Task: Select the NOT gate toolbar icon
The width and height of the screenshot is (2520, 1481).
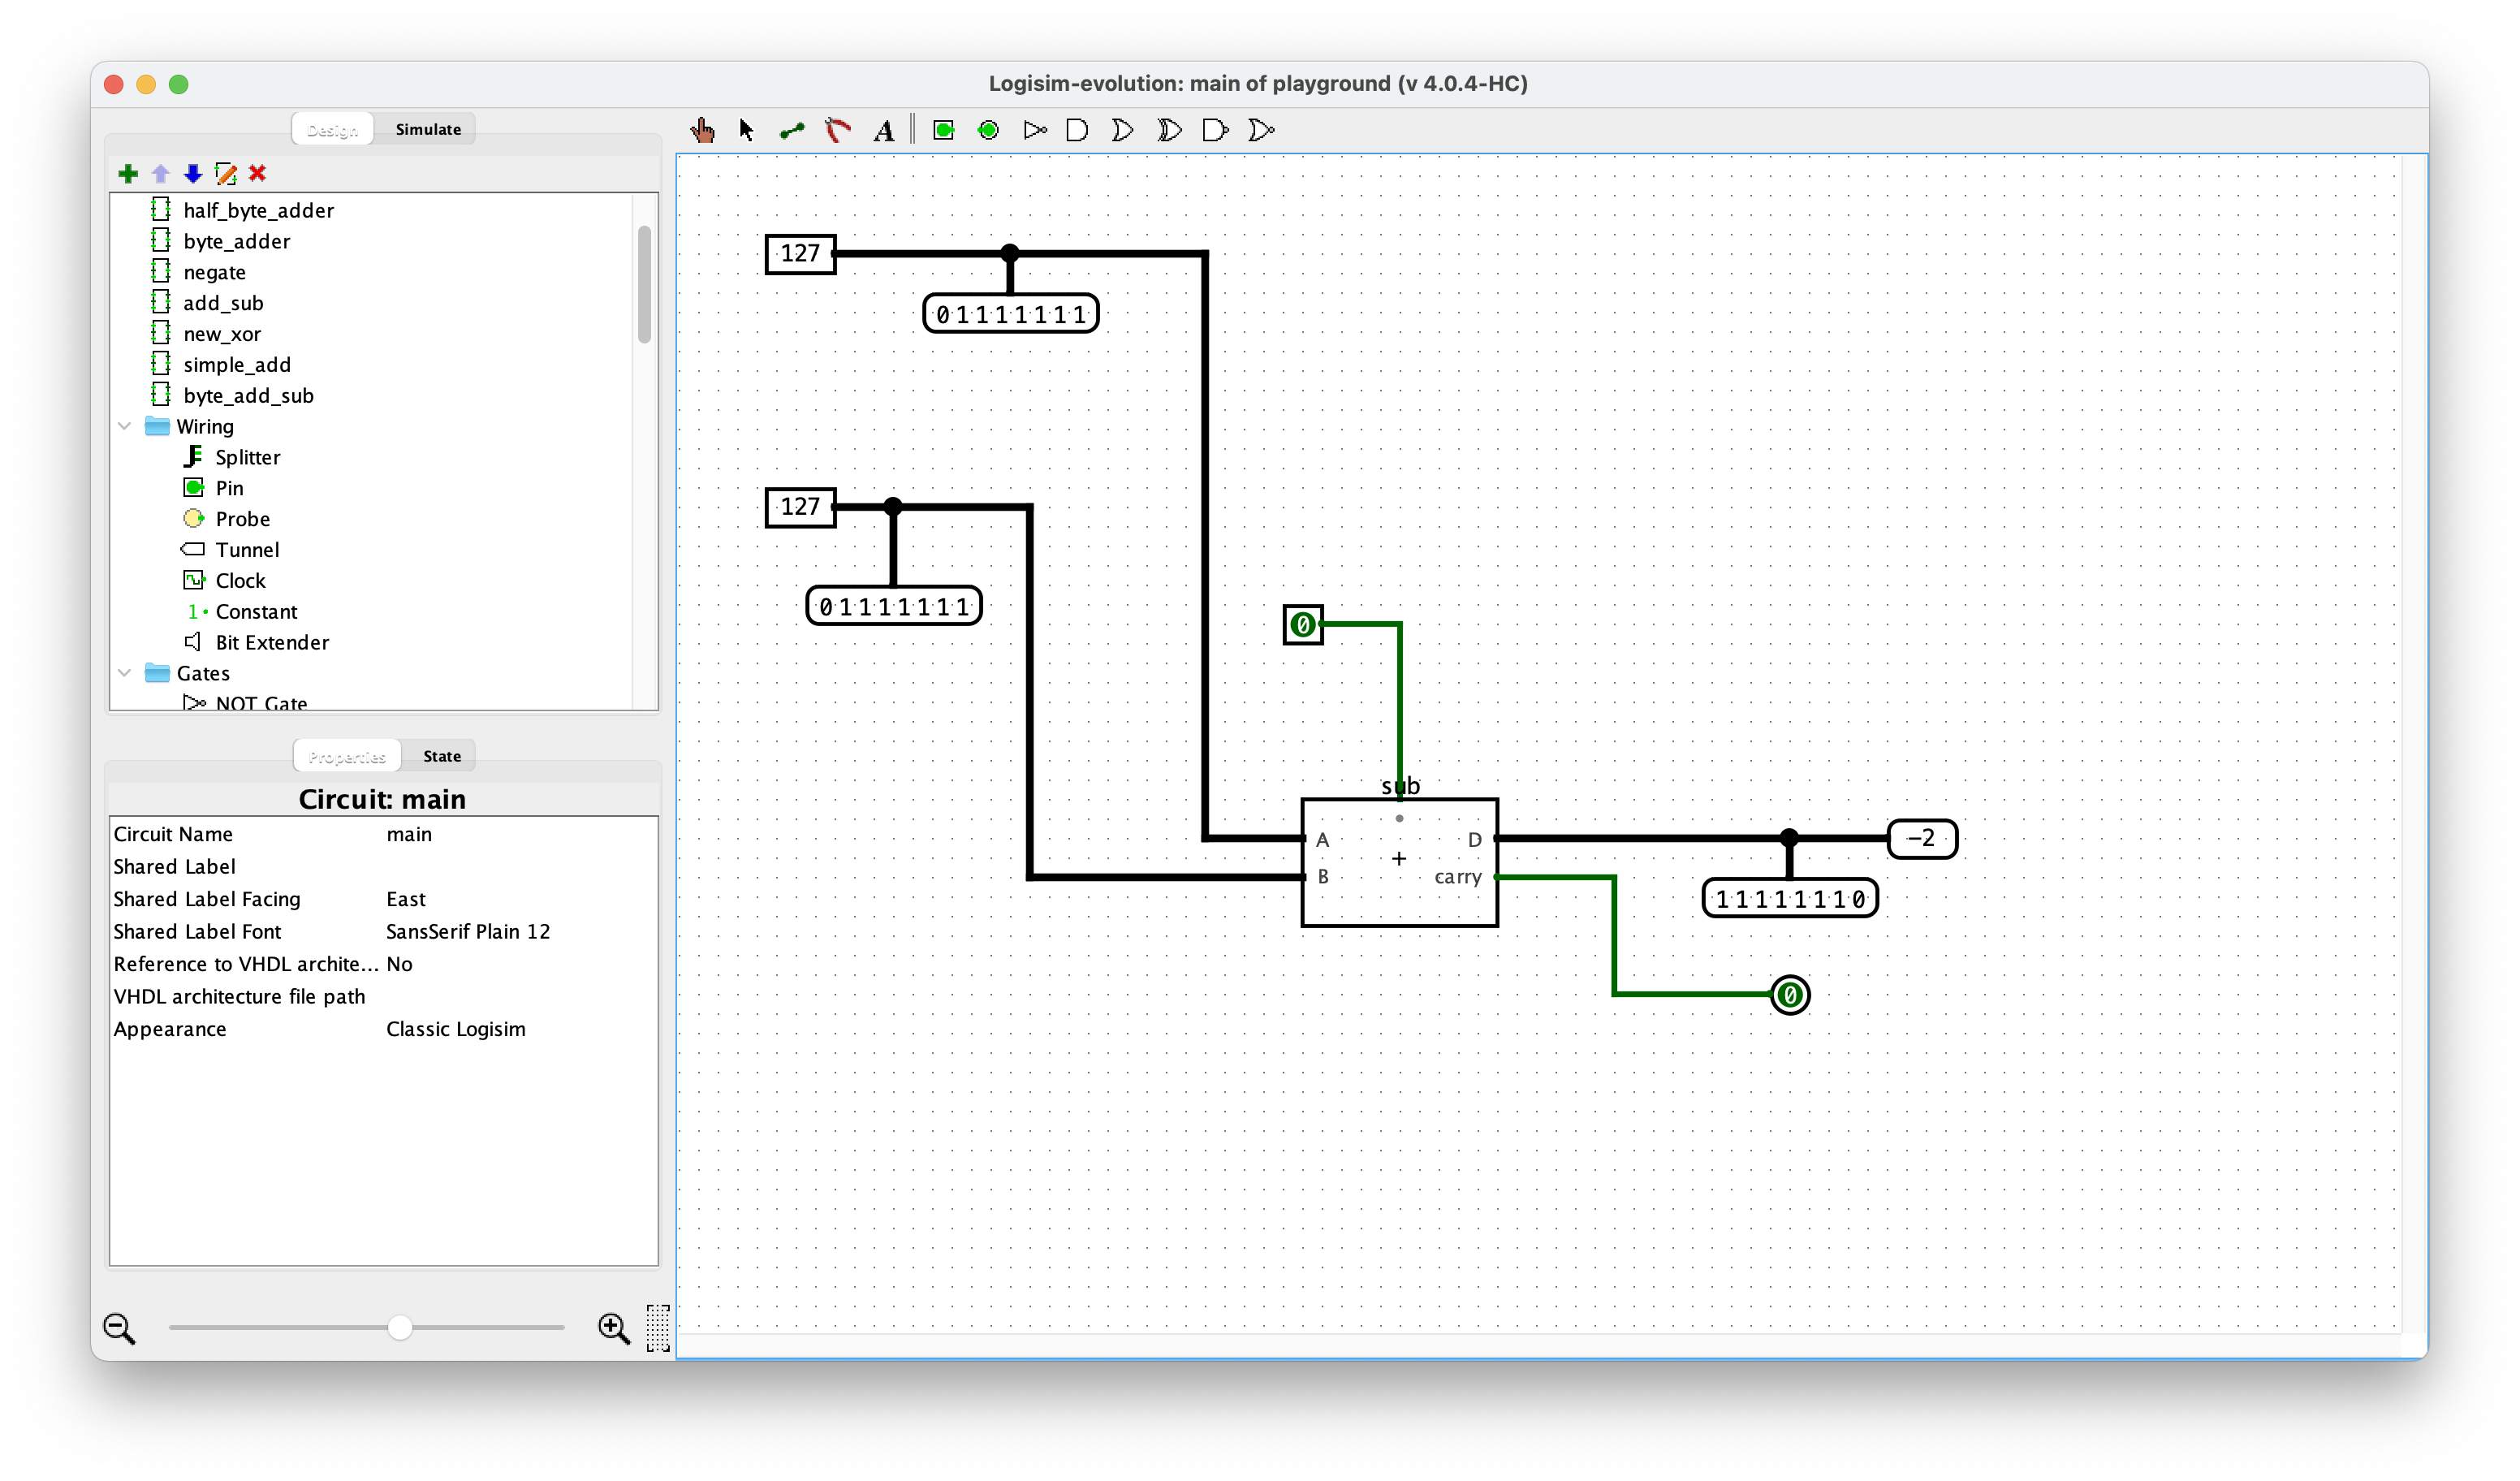Action: coord(1035,130)
